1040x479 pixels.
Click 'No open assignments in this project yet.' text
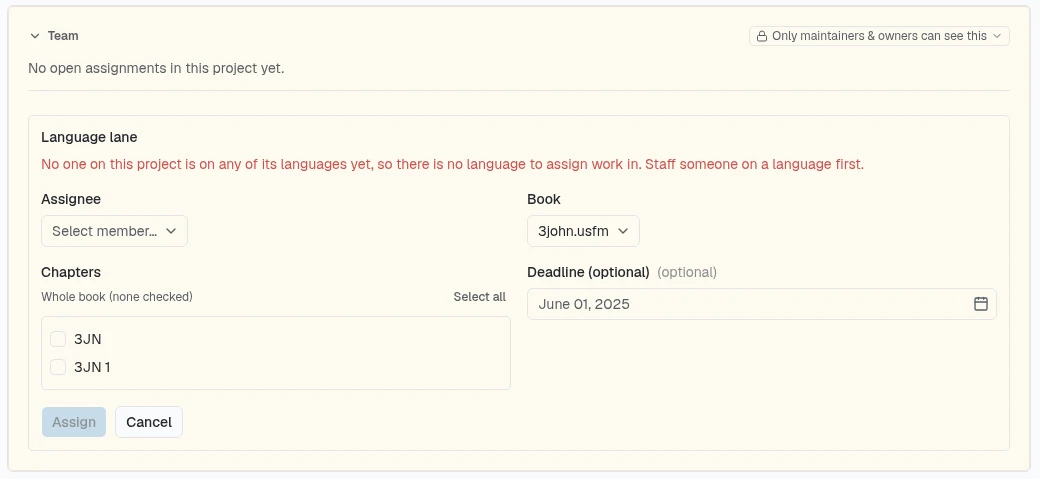point(156,68)
